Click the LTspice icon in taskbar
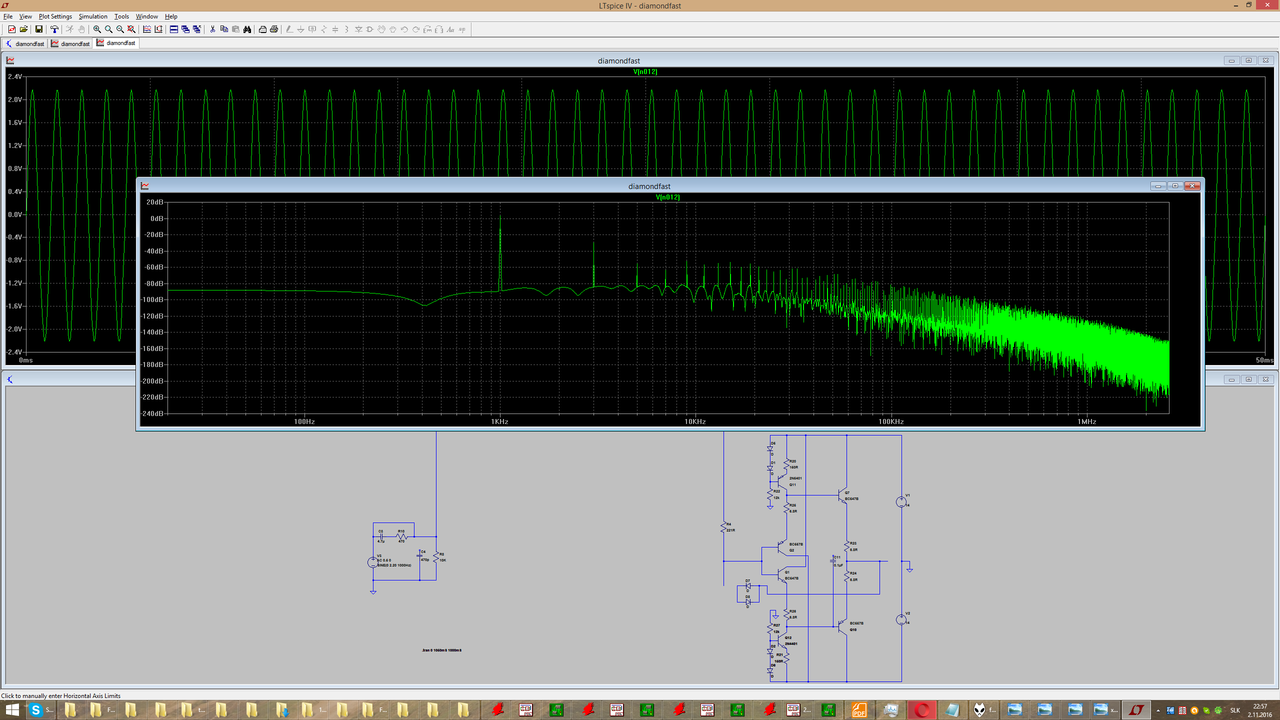The image size is (1280, 720). 1136,710
